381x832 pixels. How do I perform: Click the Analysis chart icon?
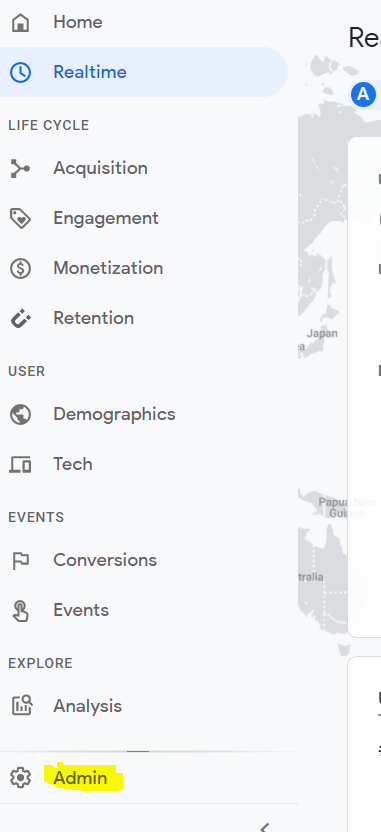[x=21, y=706]
